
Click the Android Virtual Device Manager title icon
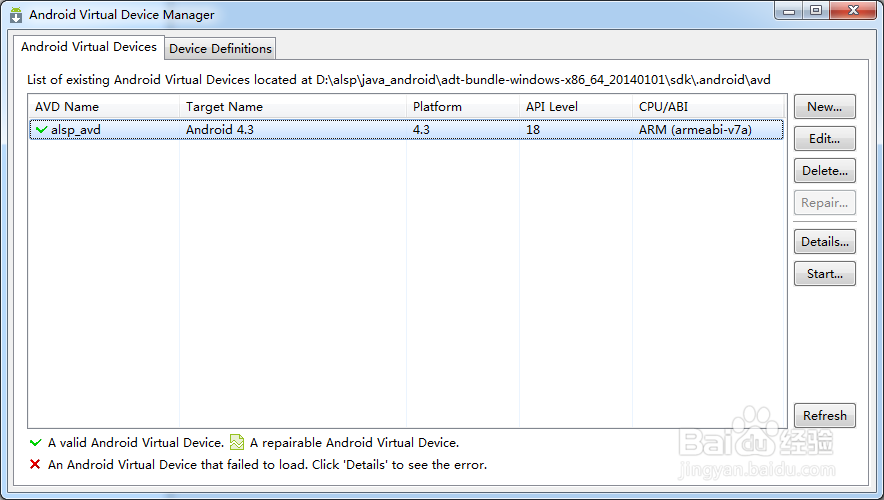click(x=16, y=15)
